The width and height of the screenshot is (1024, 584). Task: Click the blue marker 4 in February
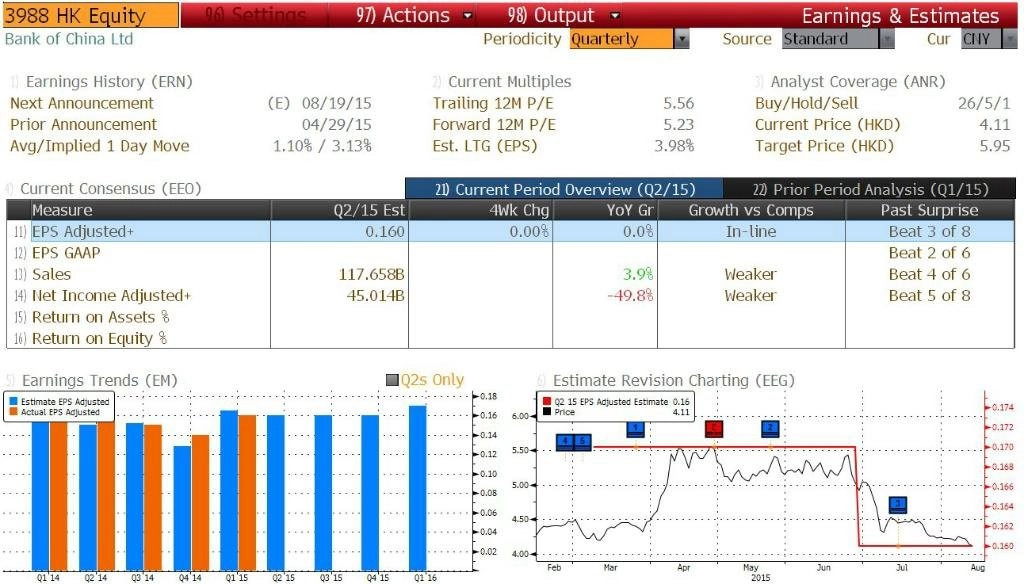tap(565, 442)
